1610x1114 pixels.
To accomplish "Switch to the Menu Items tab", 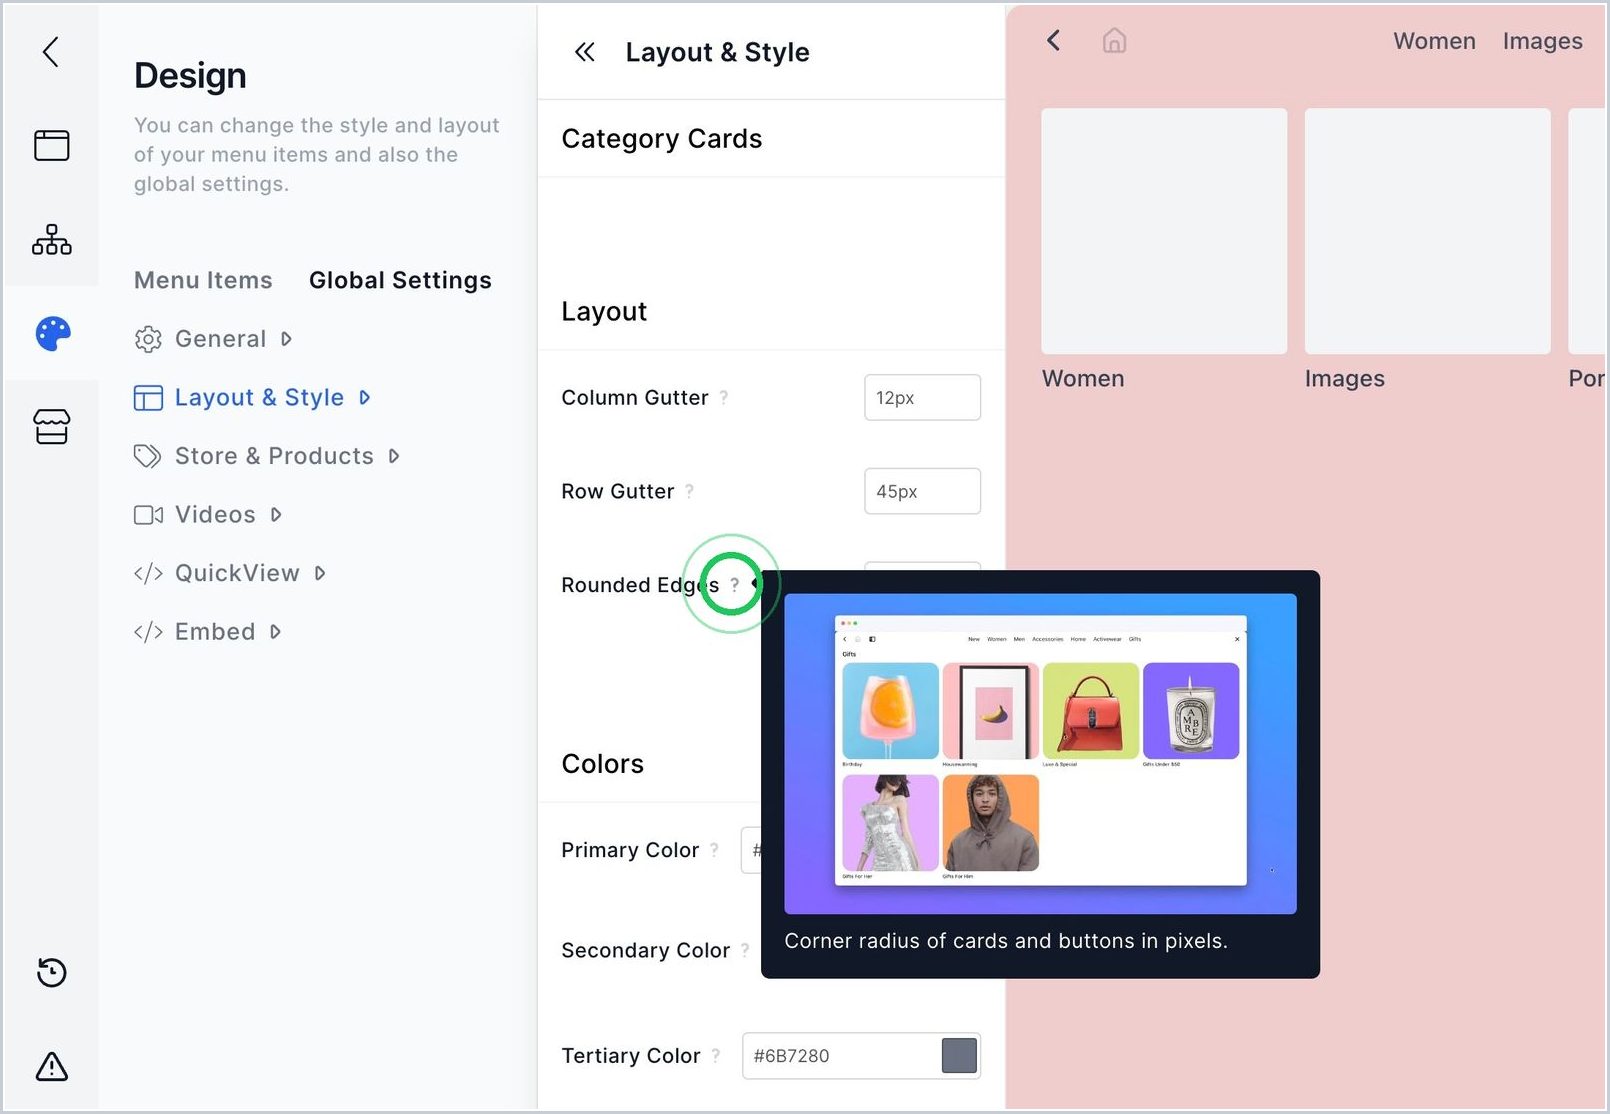I will [x=203, y=280].
